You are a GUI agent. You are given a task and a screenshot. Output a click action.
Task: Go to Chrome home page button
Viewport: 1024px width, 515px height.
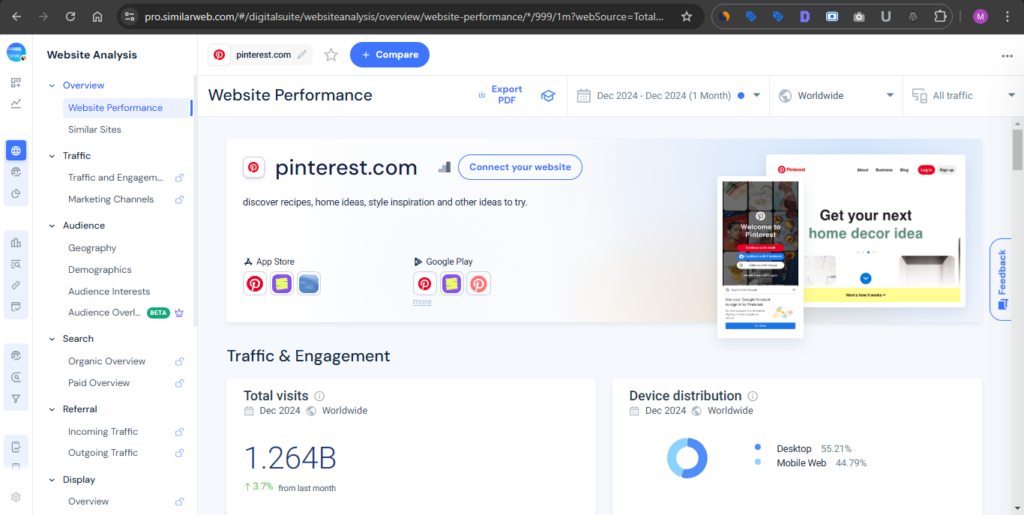(x=97, y=16)
